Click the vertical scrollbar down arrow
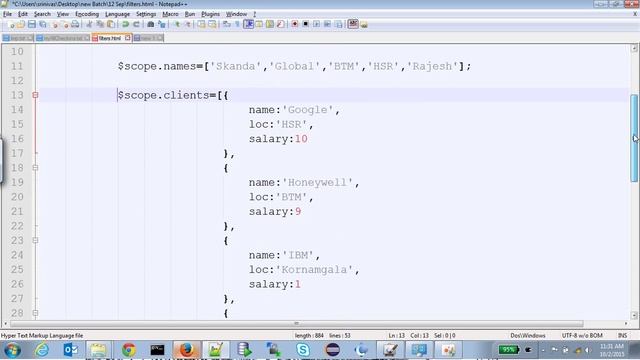 (x=634, y=315)
